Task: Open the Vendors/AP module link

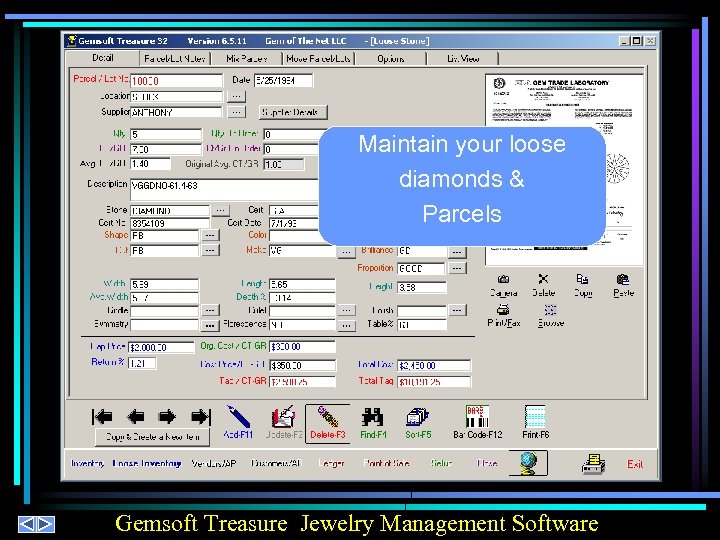Action: (x=214, y=463)
